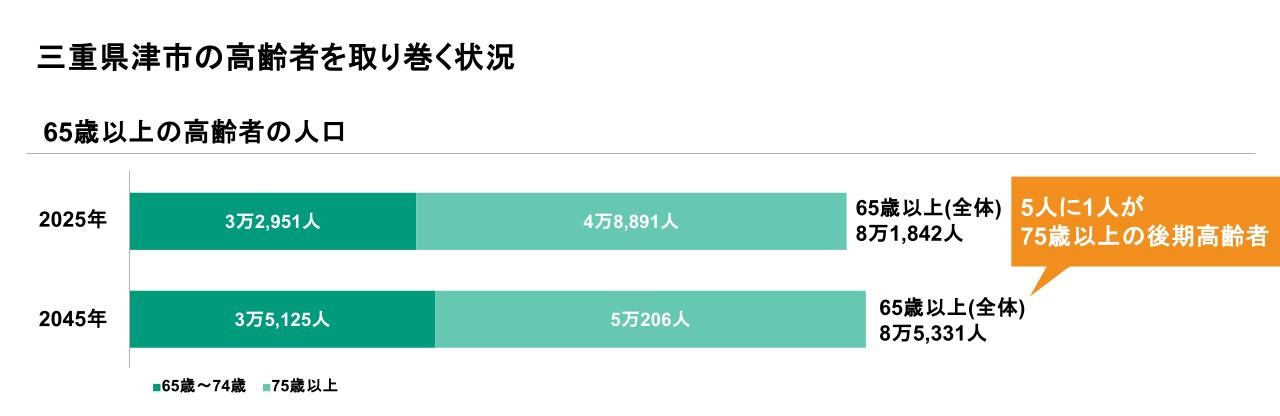Click the light green 75歳以上 legend square
This screenshot has height=416, width=1280.
(266, 386)
